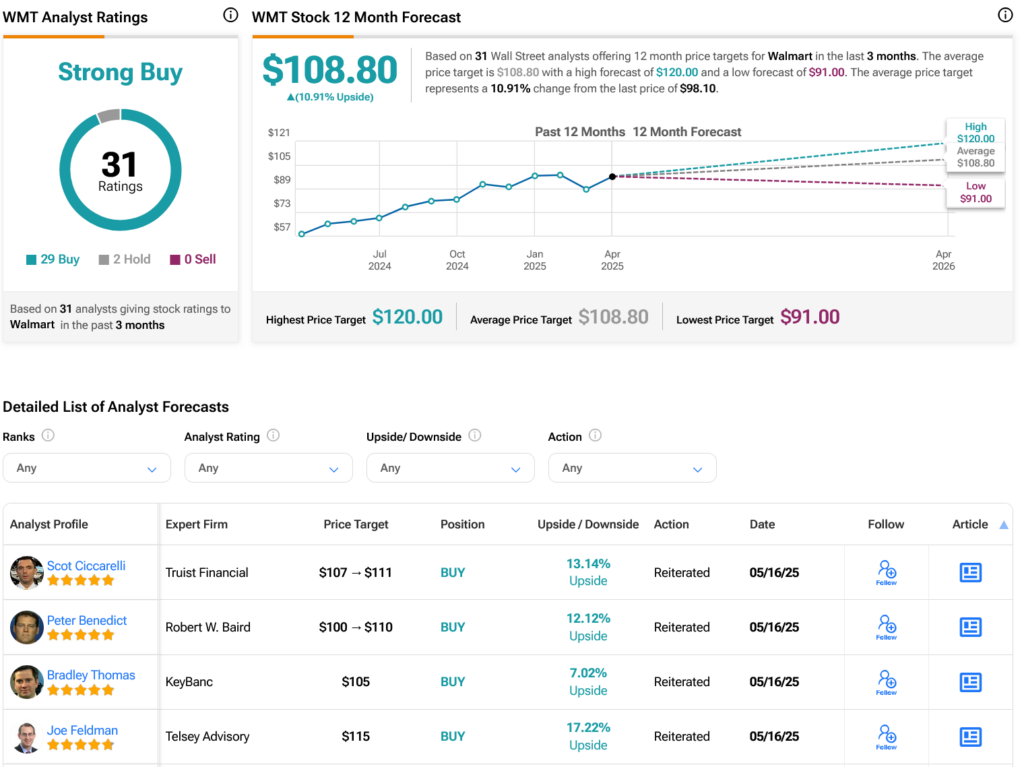Click the black current-price point on the chart

coord(612,176)
